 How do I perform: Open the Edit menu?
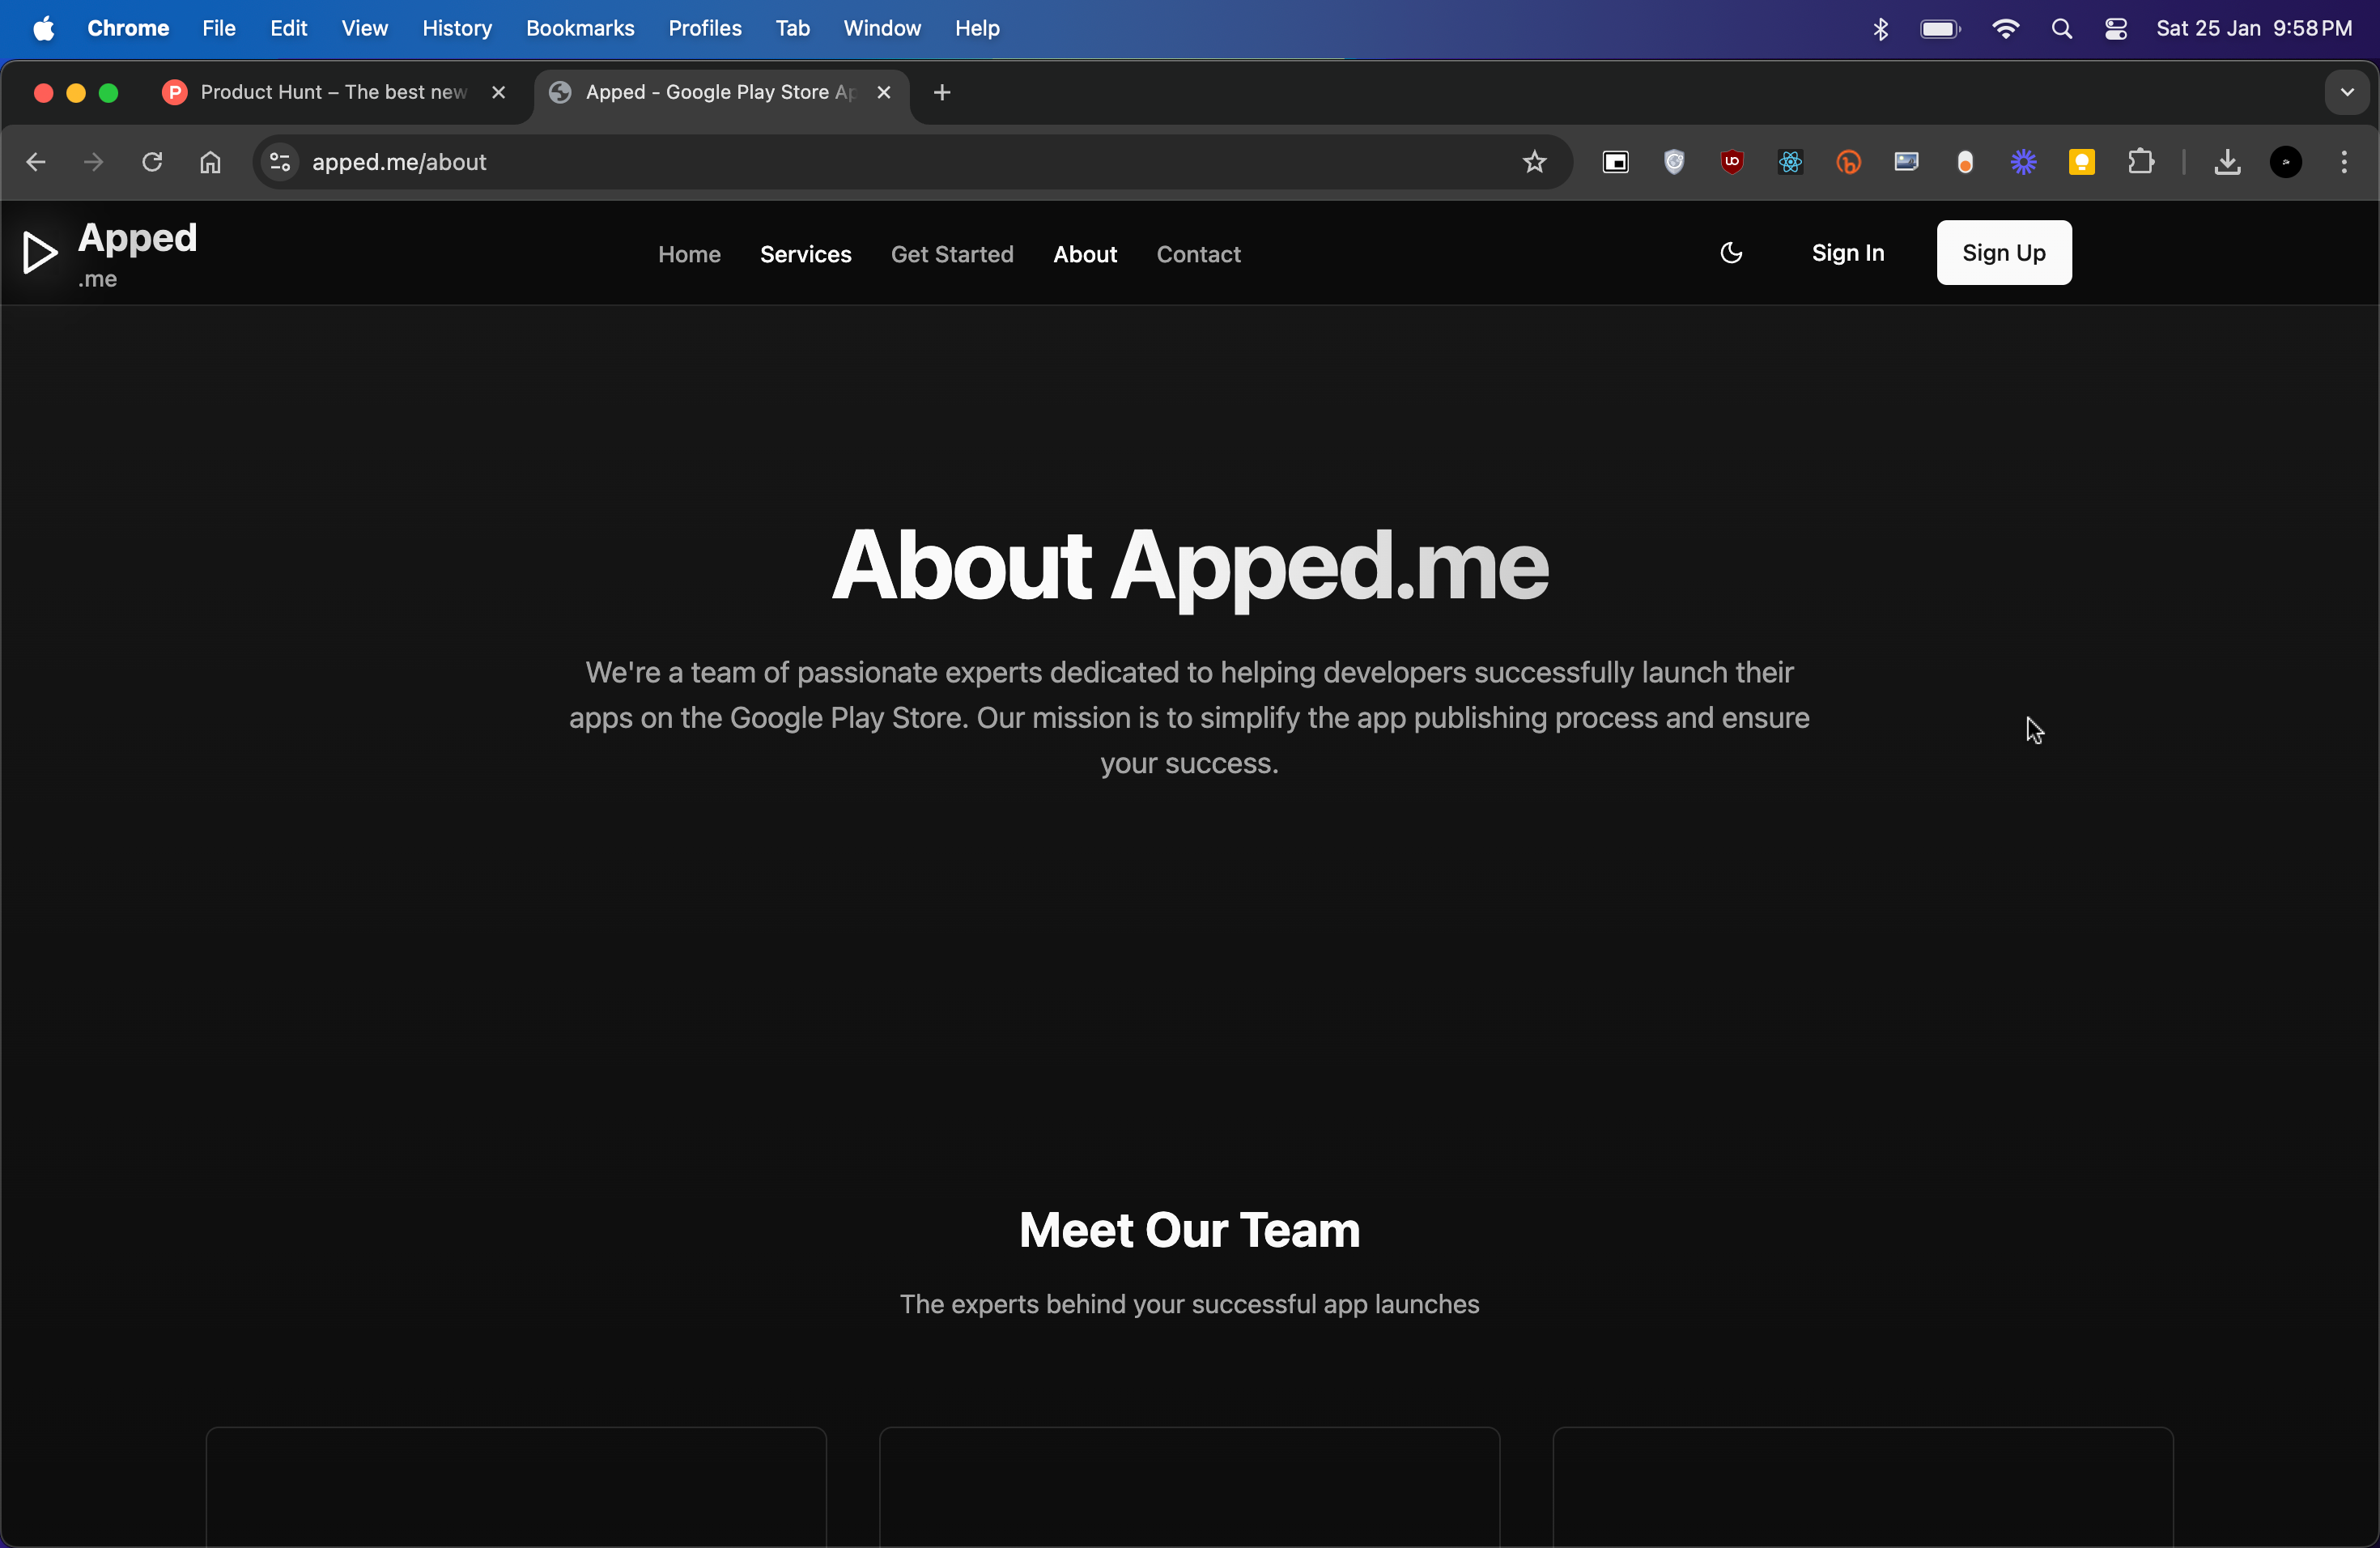point(288,29)
